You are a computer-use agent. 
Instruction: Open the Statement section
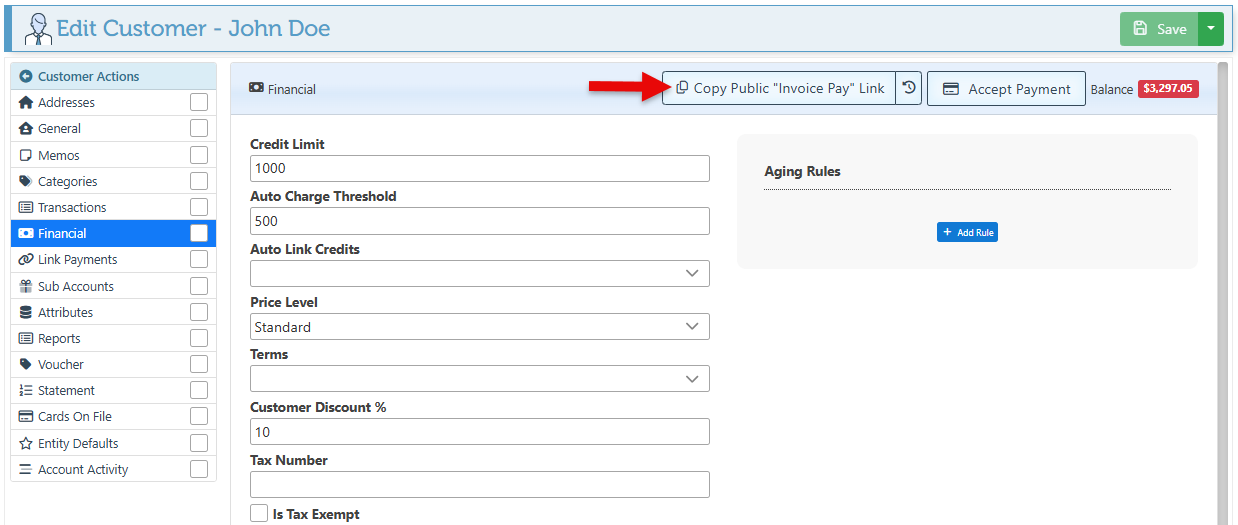tap(66, 390)
